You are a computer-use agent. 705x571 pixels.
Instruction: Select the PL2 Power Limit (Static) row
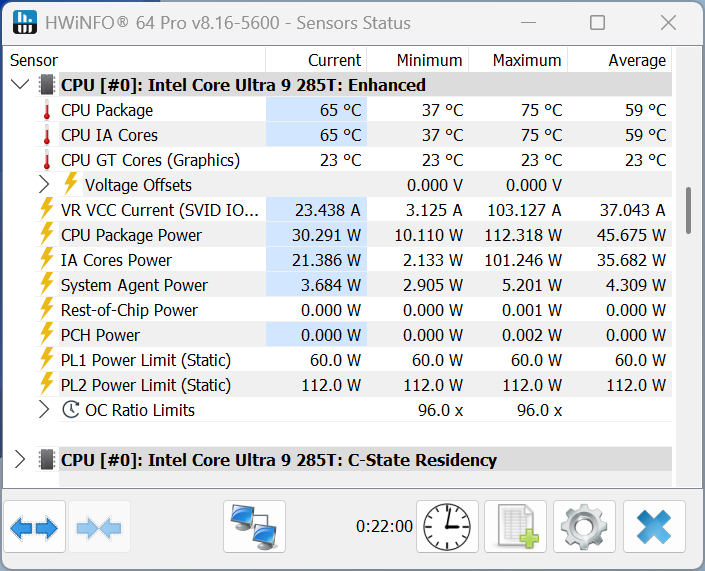(x=145, y=385)
